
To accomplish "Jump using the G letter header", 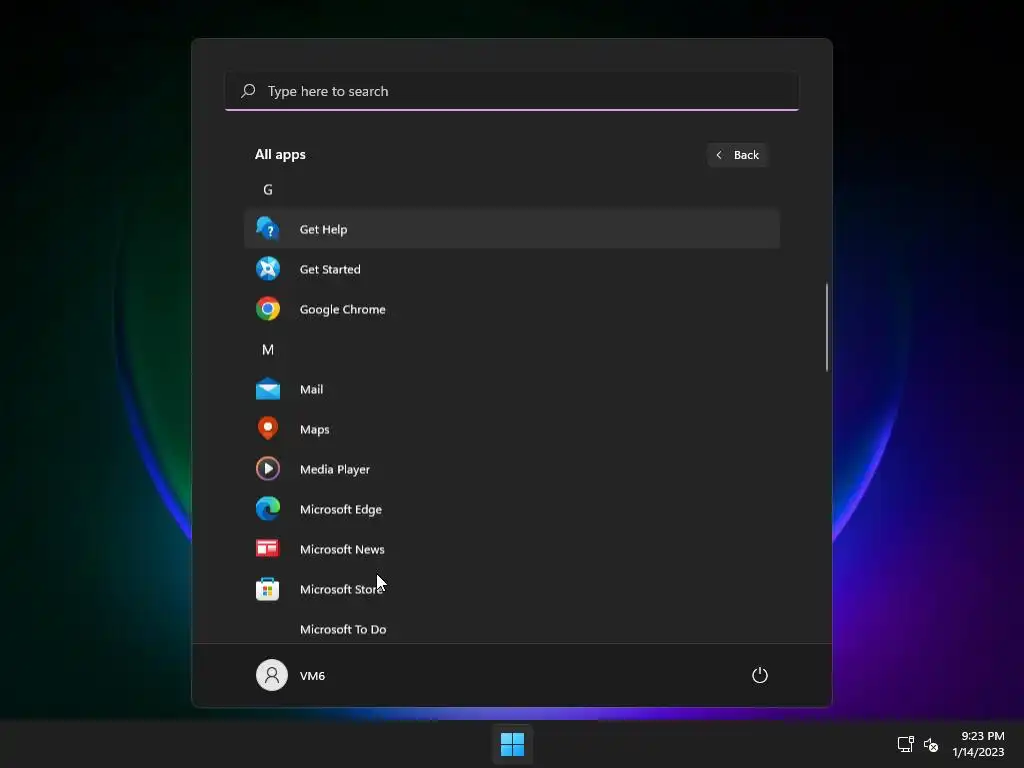I will coord(268,189).
